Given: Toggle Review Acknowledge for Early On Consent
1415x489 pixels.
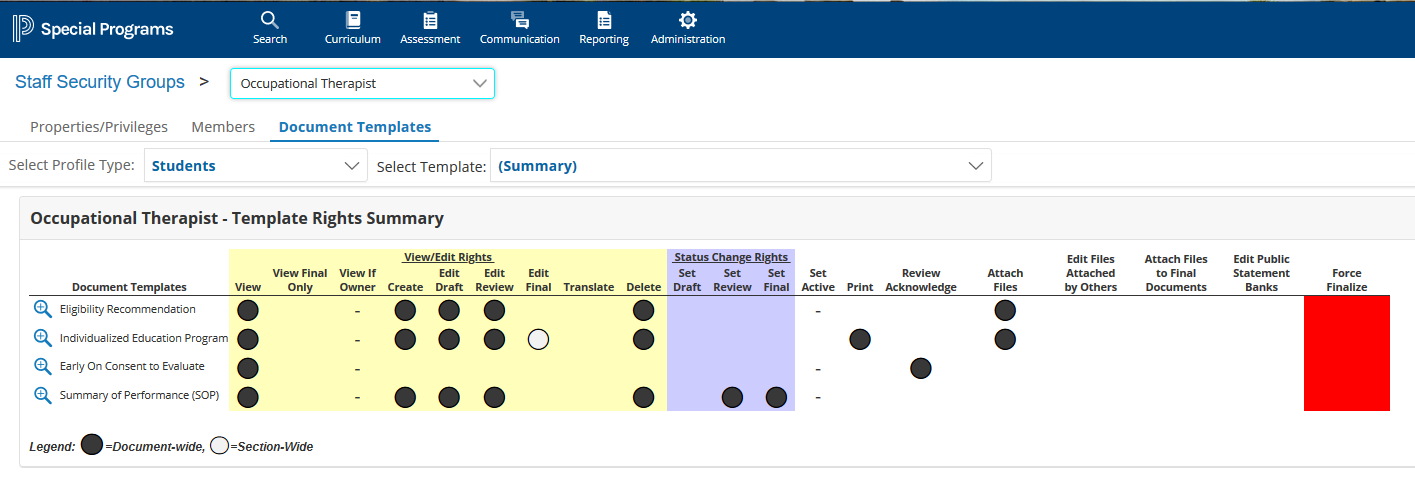Looking at the screenshot, I should 920,368.
